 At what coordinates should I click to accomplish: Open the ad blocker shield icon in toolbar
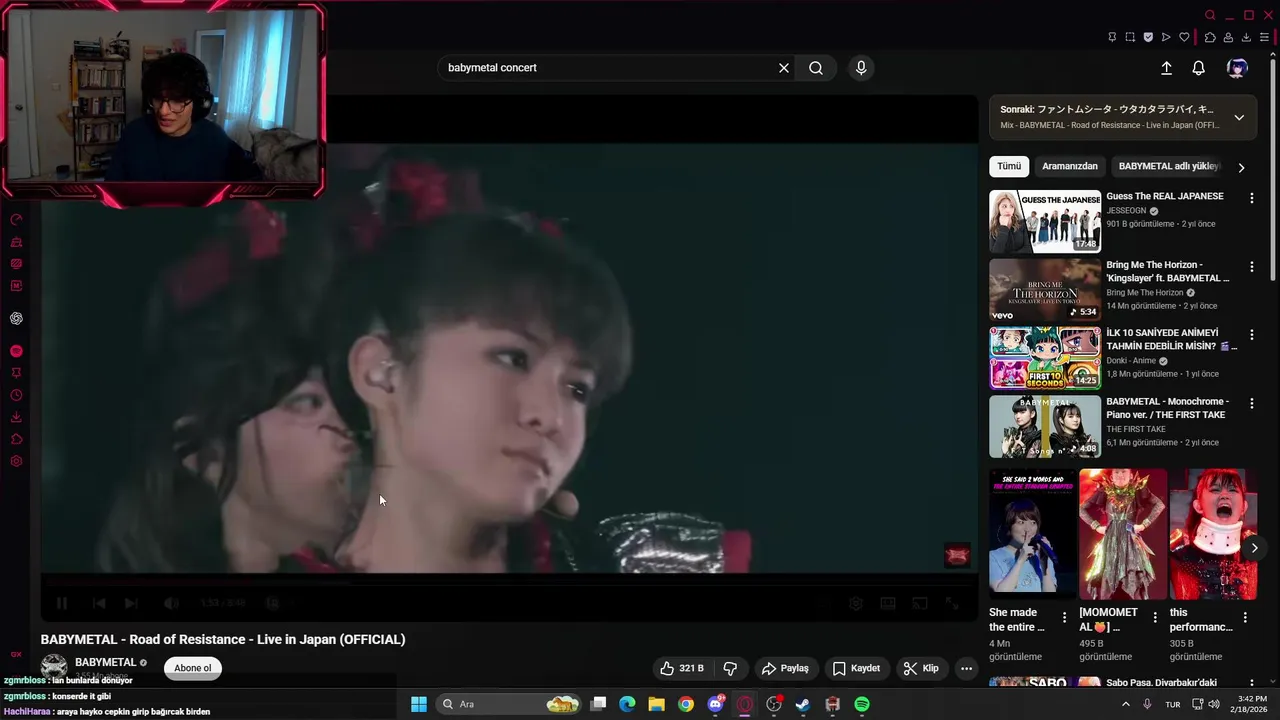click(1148, 37)
